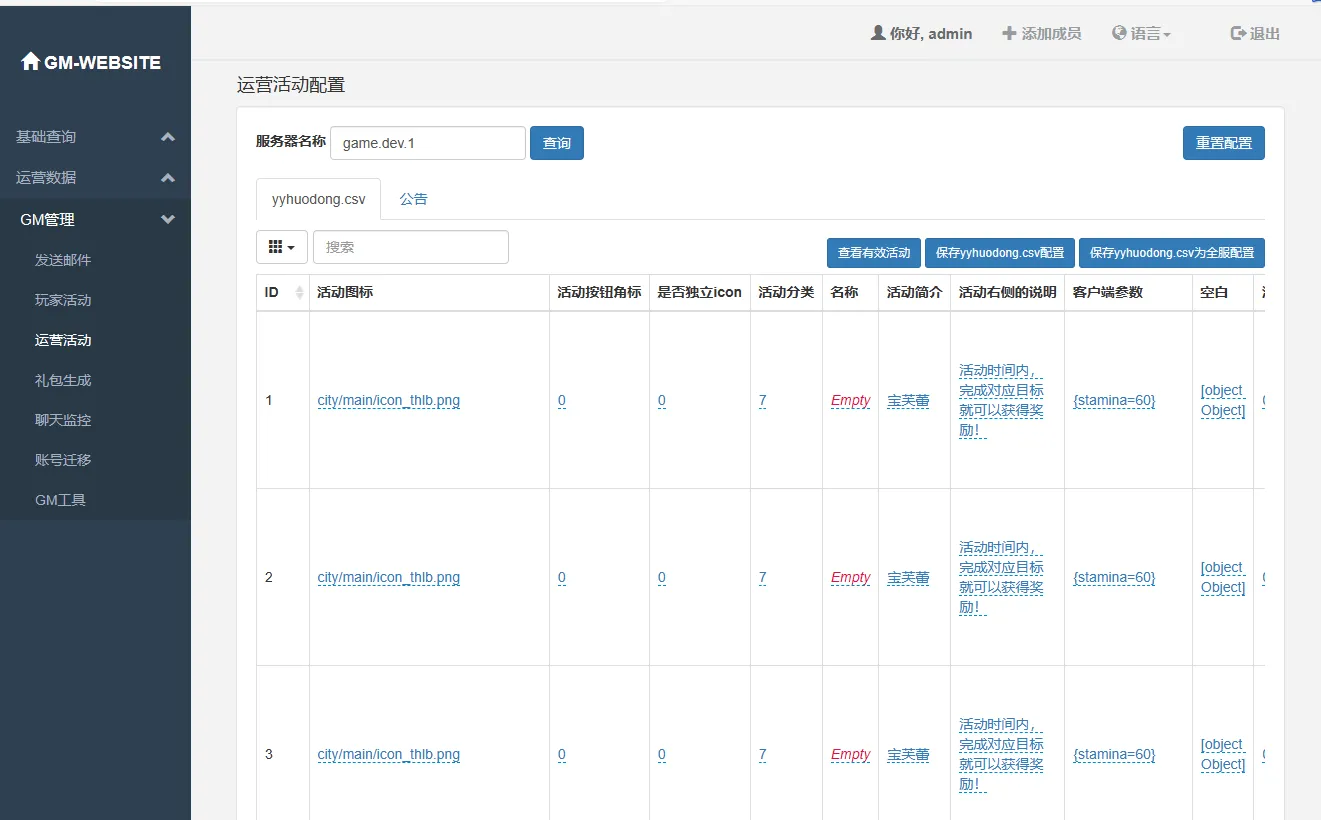The width and height of the screenshot is (1321, 820).
Task: Click the 查询 button
Action: click(x=557, y=143)
